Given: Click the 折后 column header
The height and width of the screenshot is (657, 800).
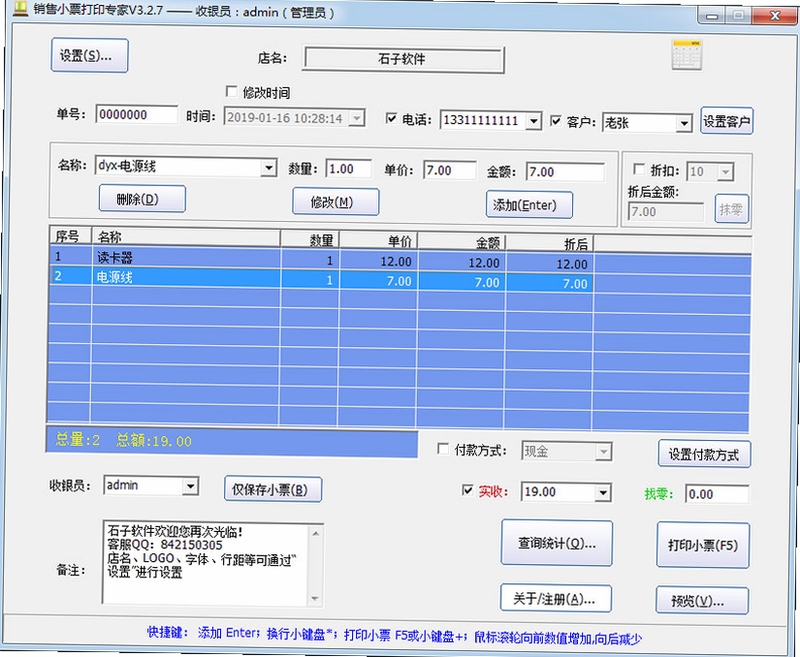Looking at the screenshot, I should tap(549, 243).
